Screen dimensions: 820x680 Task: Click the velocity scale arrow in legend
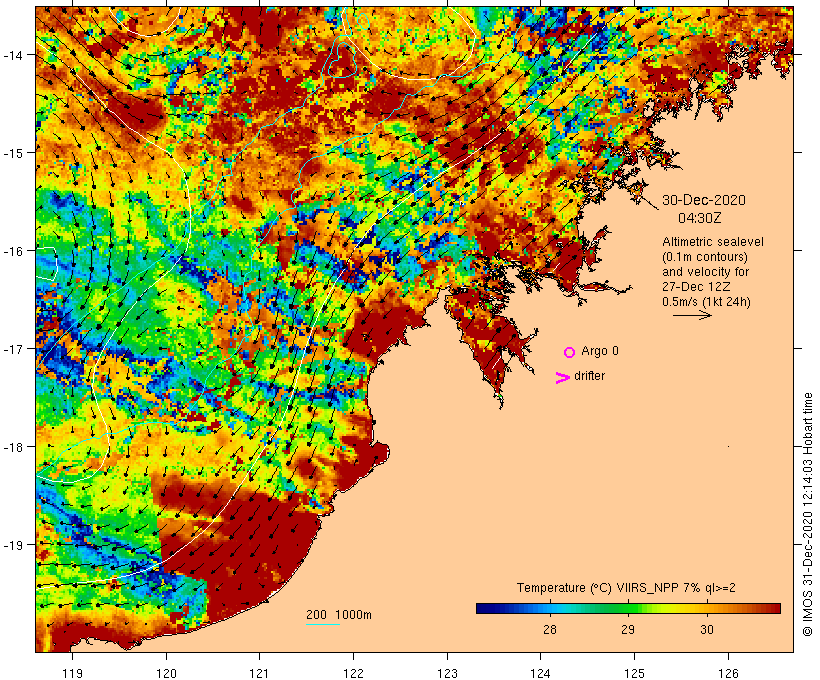point(692,315)
